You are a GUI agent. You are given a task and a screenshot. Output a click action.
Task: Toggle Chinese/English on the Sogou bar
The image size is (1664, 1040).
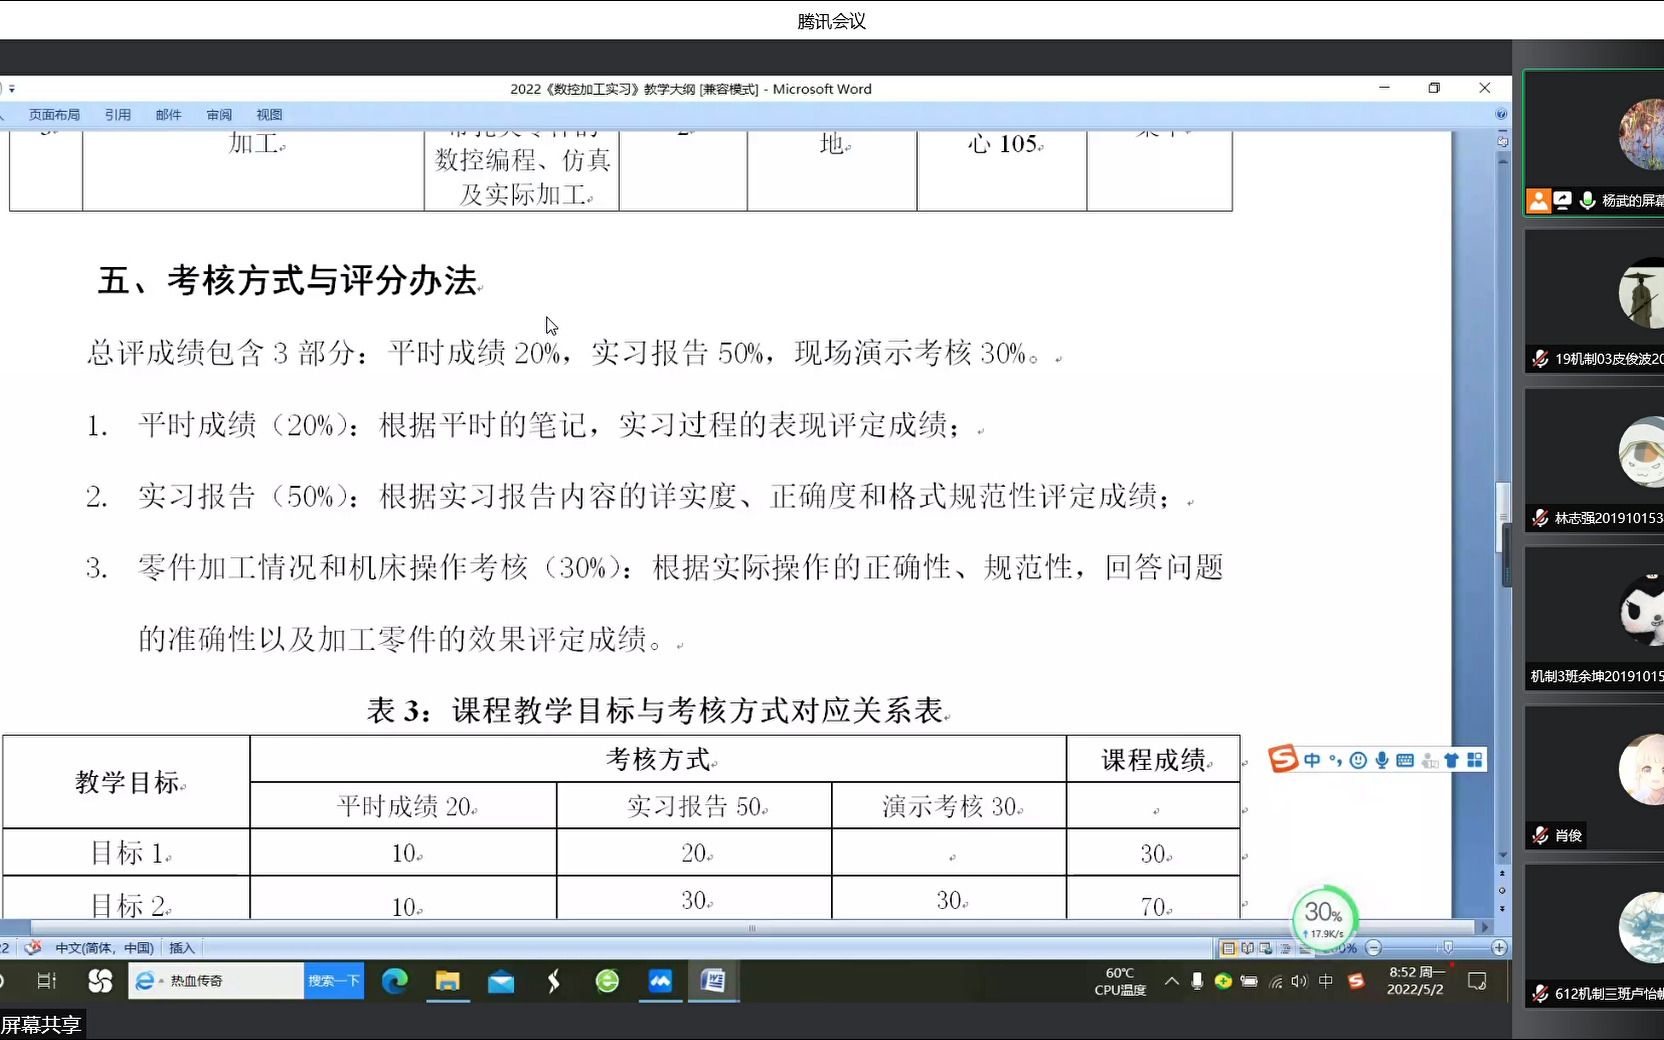[x=1313, y=760]
